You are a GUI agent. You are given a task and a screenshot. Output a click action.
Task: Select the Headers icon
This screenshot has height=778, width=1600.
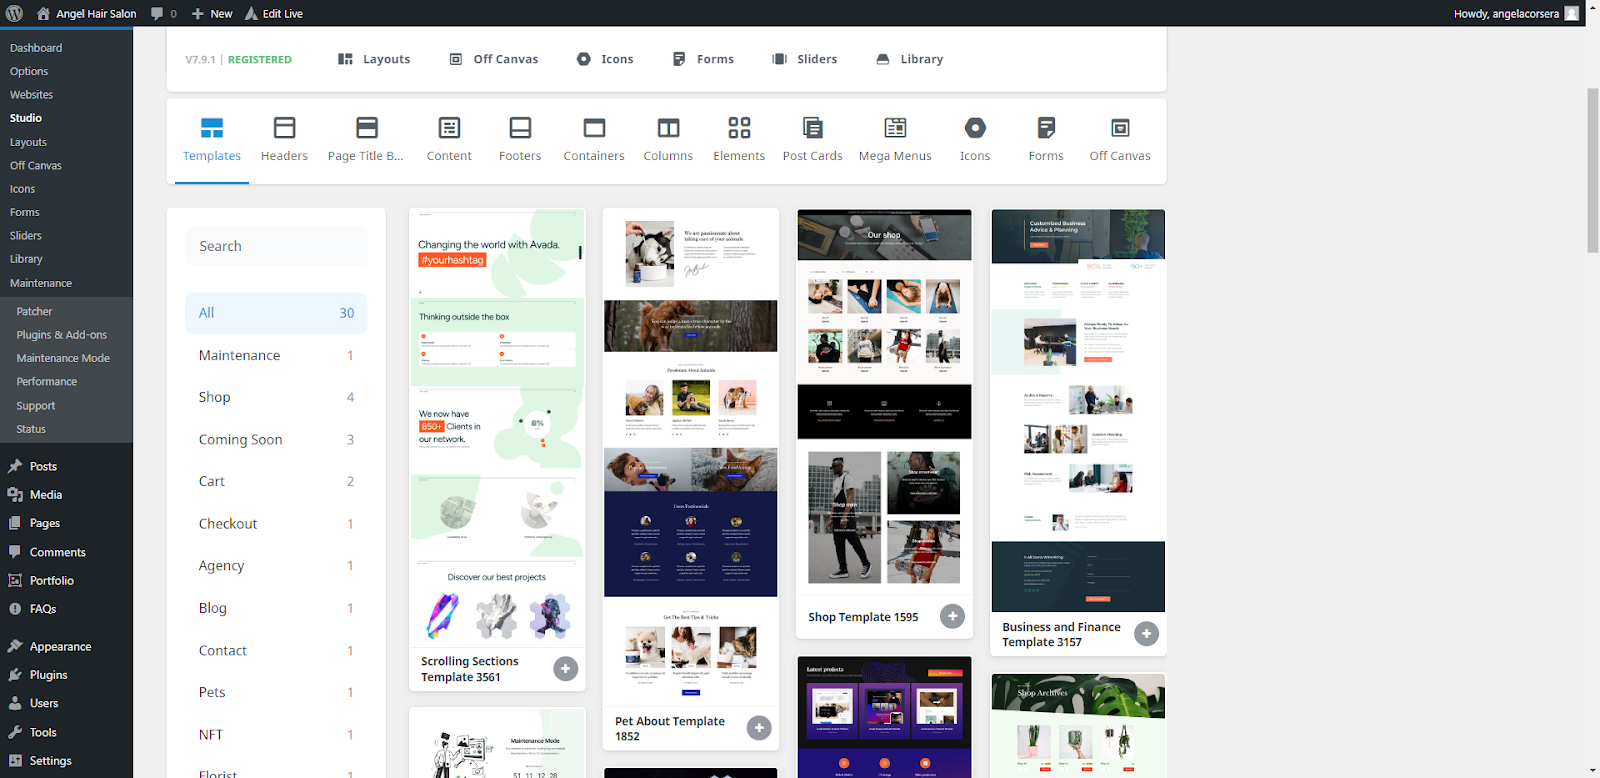point(284,128)
